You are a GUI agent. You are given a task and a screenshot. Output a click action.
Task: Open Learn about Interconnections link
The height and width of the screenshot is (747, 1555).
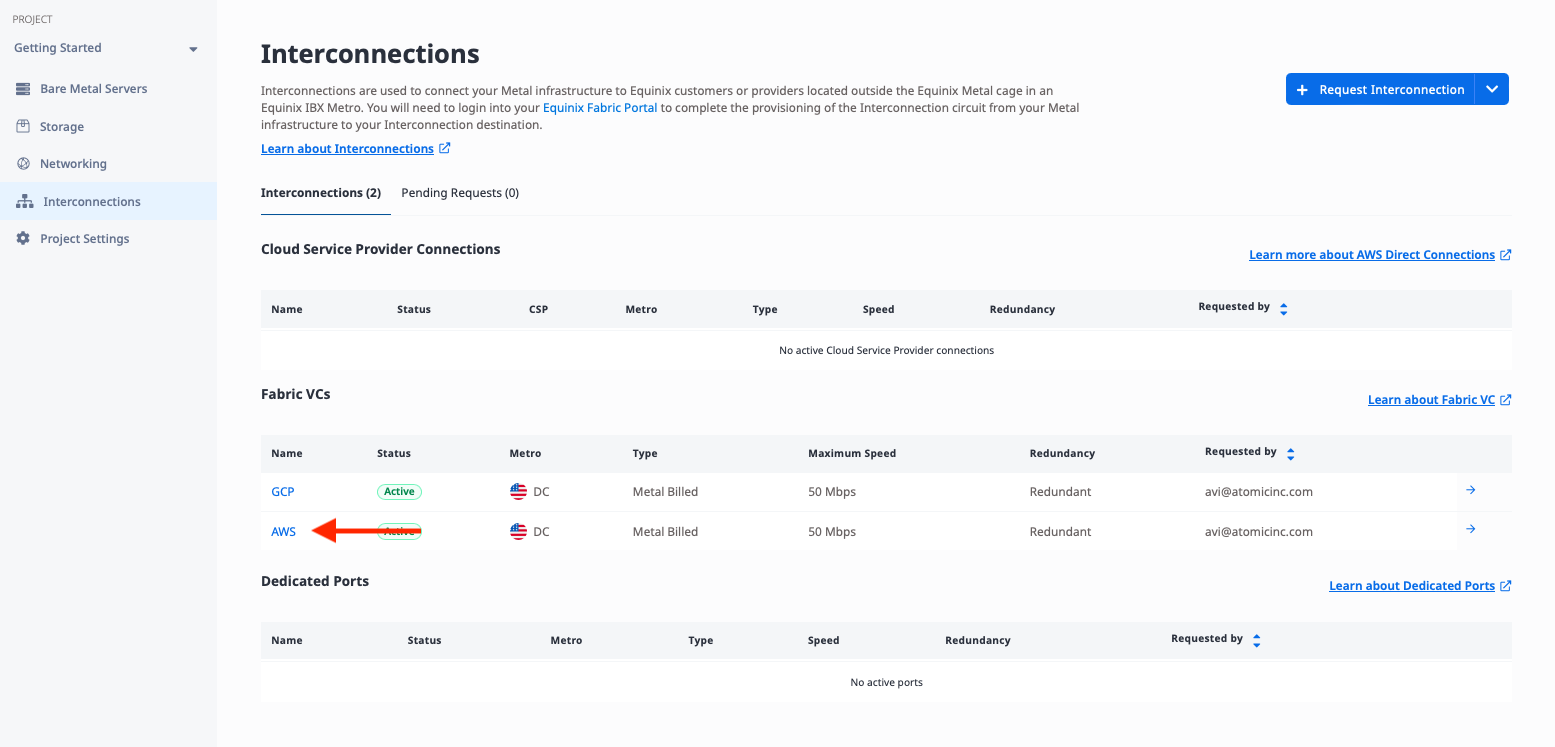347,149
